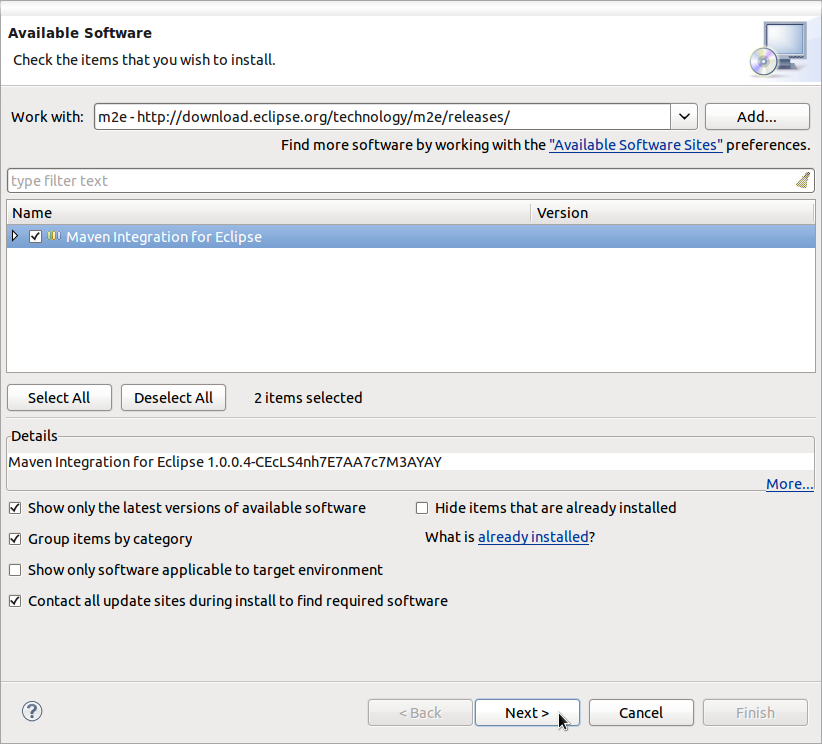
Task: Expand the Maven Integration for Eclipse tree node
Action: point(15,237)
